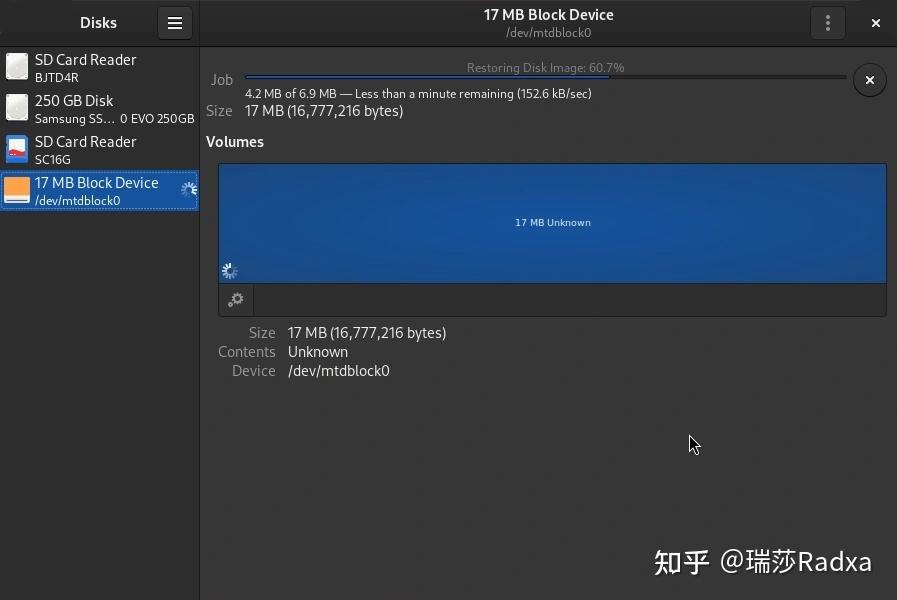
Task: Cancel the Restoring Disk Image job
Action: (x=869, y=80)
